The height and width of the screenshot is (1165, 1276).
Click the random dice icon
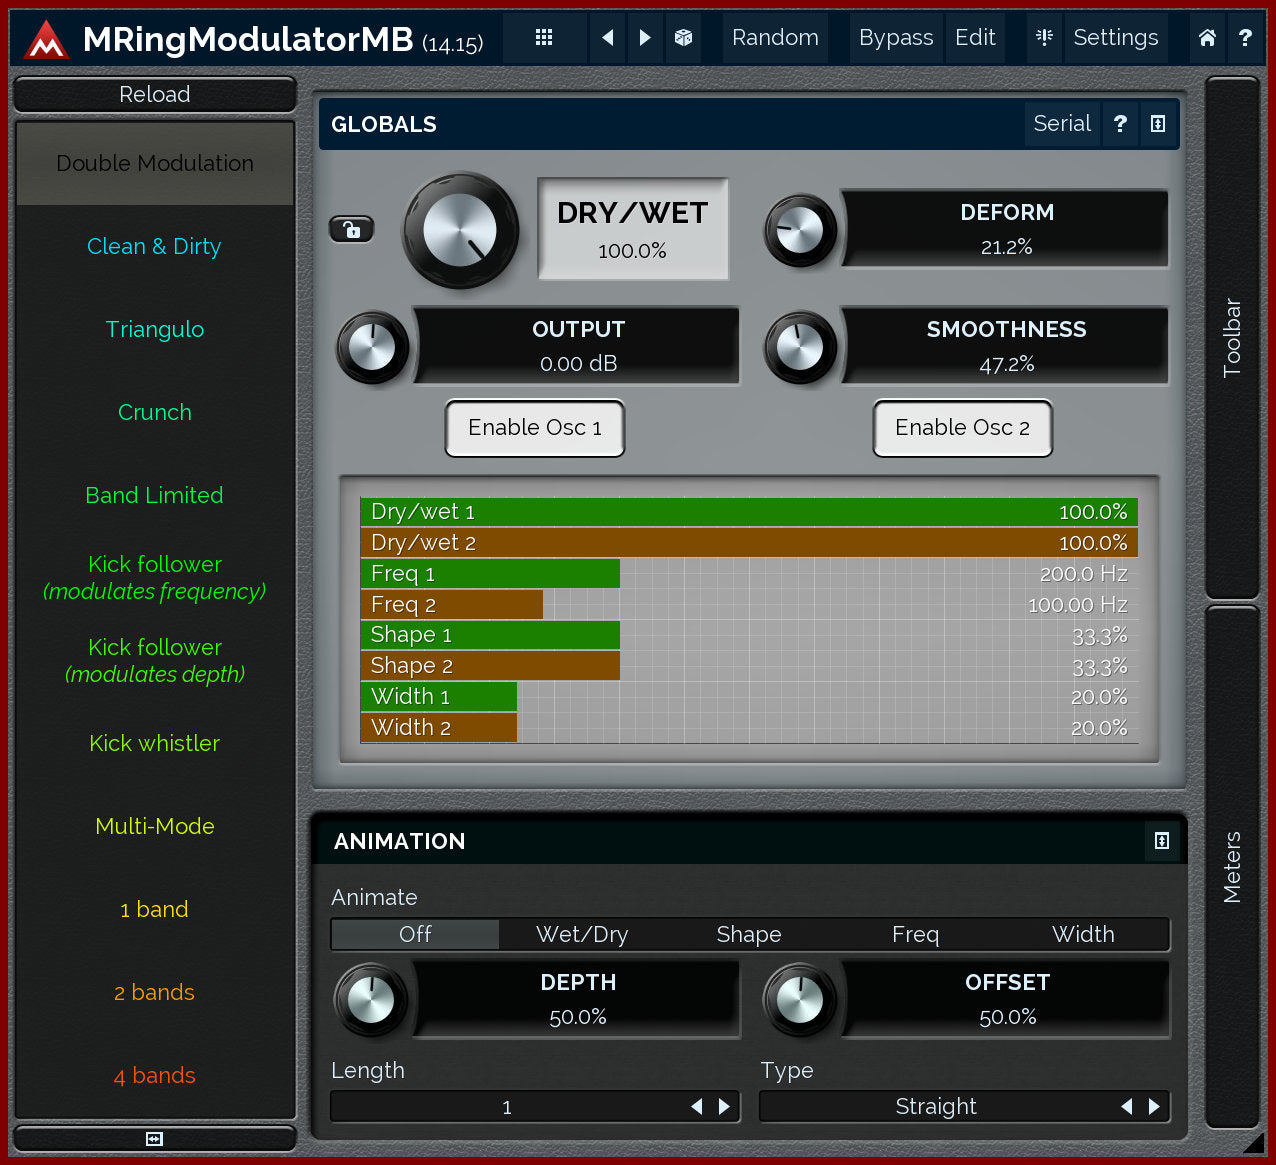click(684, 38)
